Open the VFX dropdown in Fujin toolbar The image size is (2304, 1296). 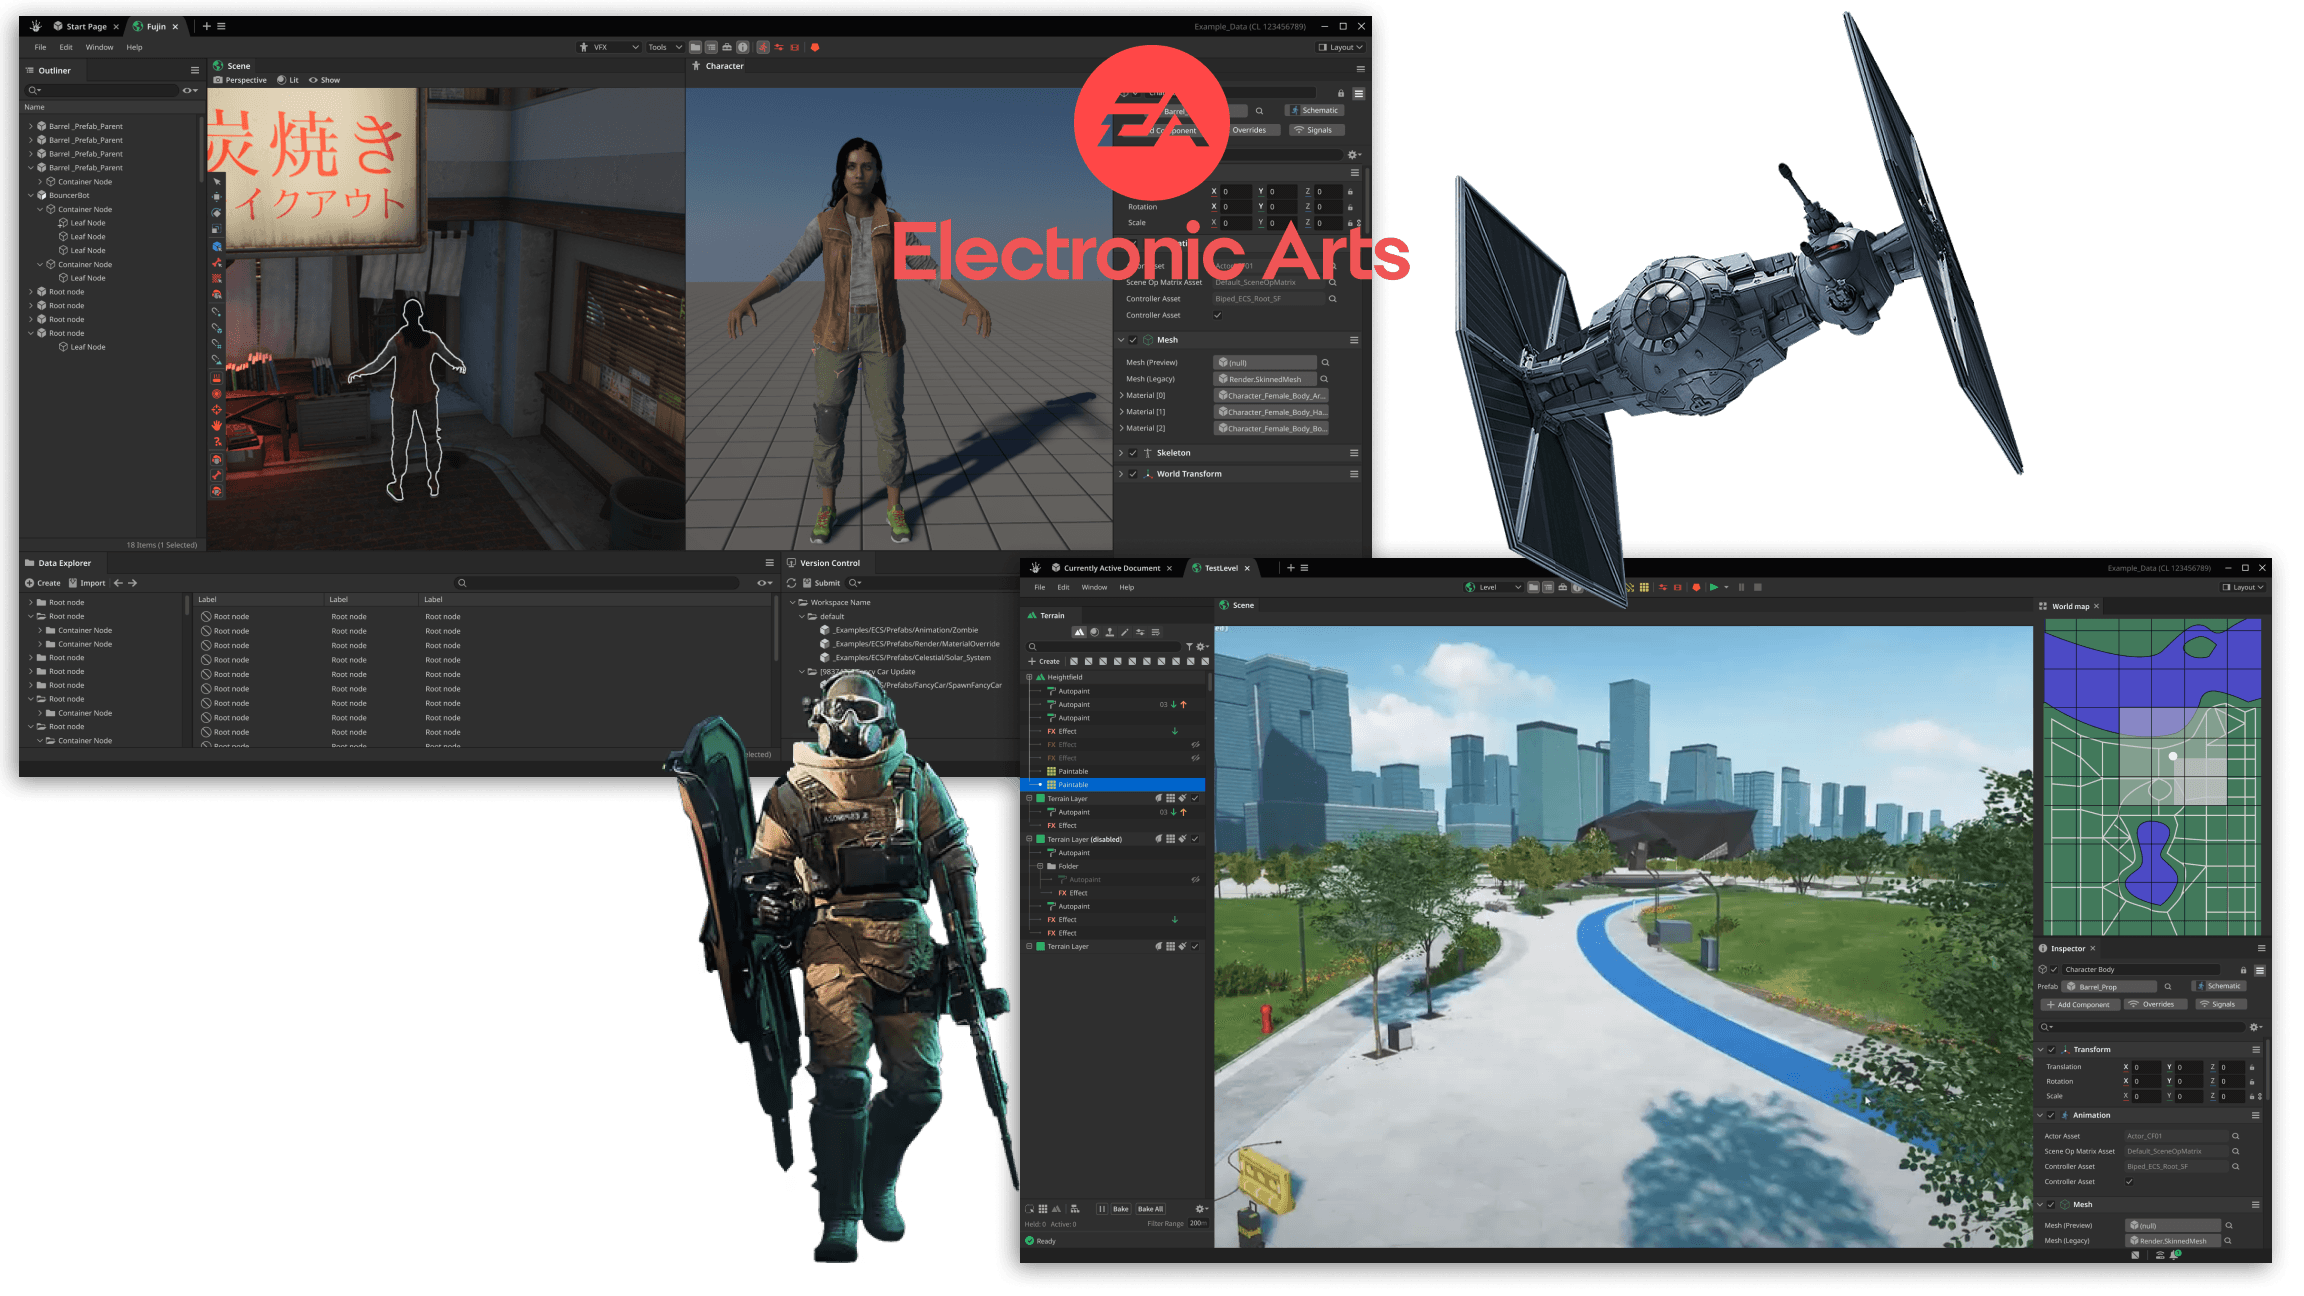(609, 47)
